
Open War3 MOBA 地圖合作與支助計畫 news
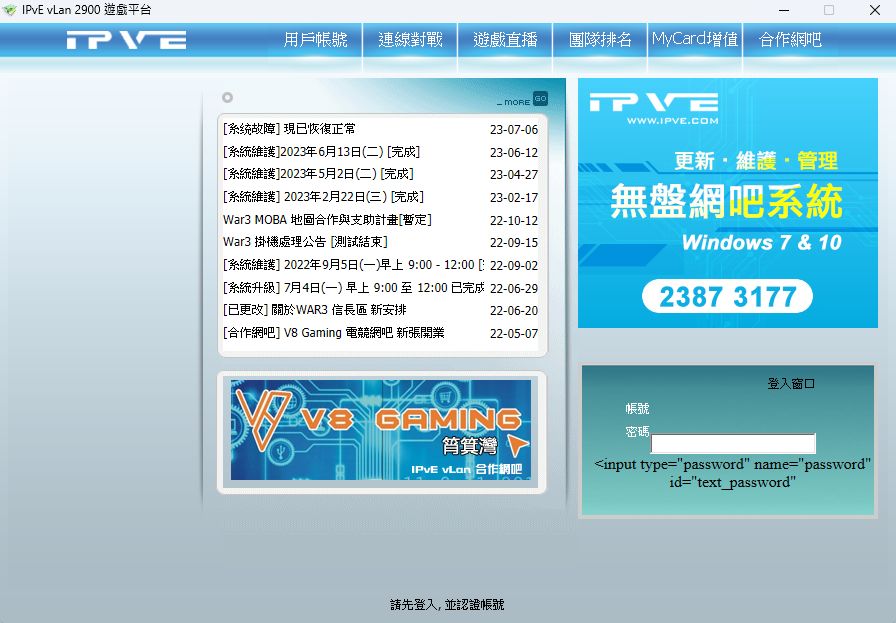[x=327, y=220]
